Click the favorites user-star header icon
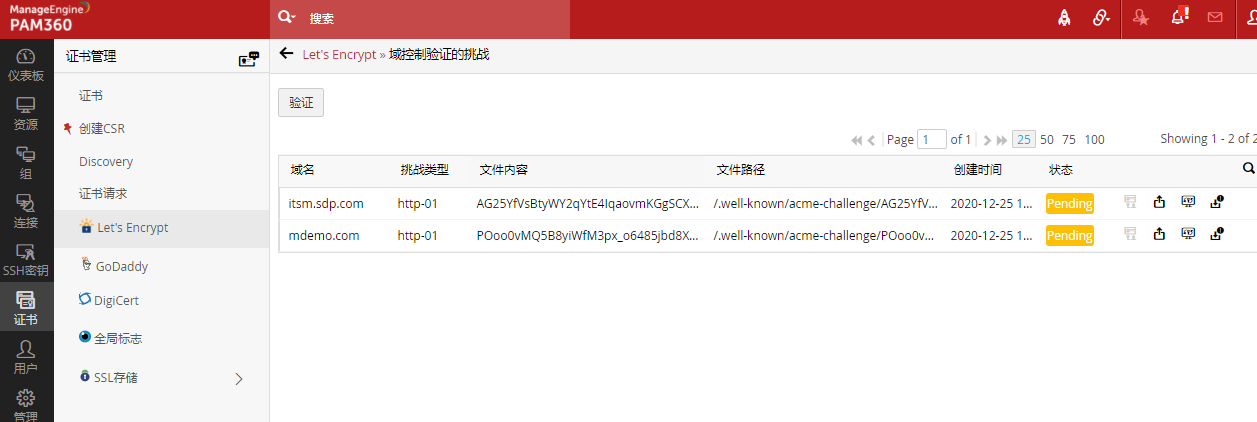The height and width of the screenshot is (422, 1257). [x=1141, y=18]
